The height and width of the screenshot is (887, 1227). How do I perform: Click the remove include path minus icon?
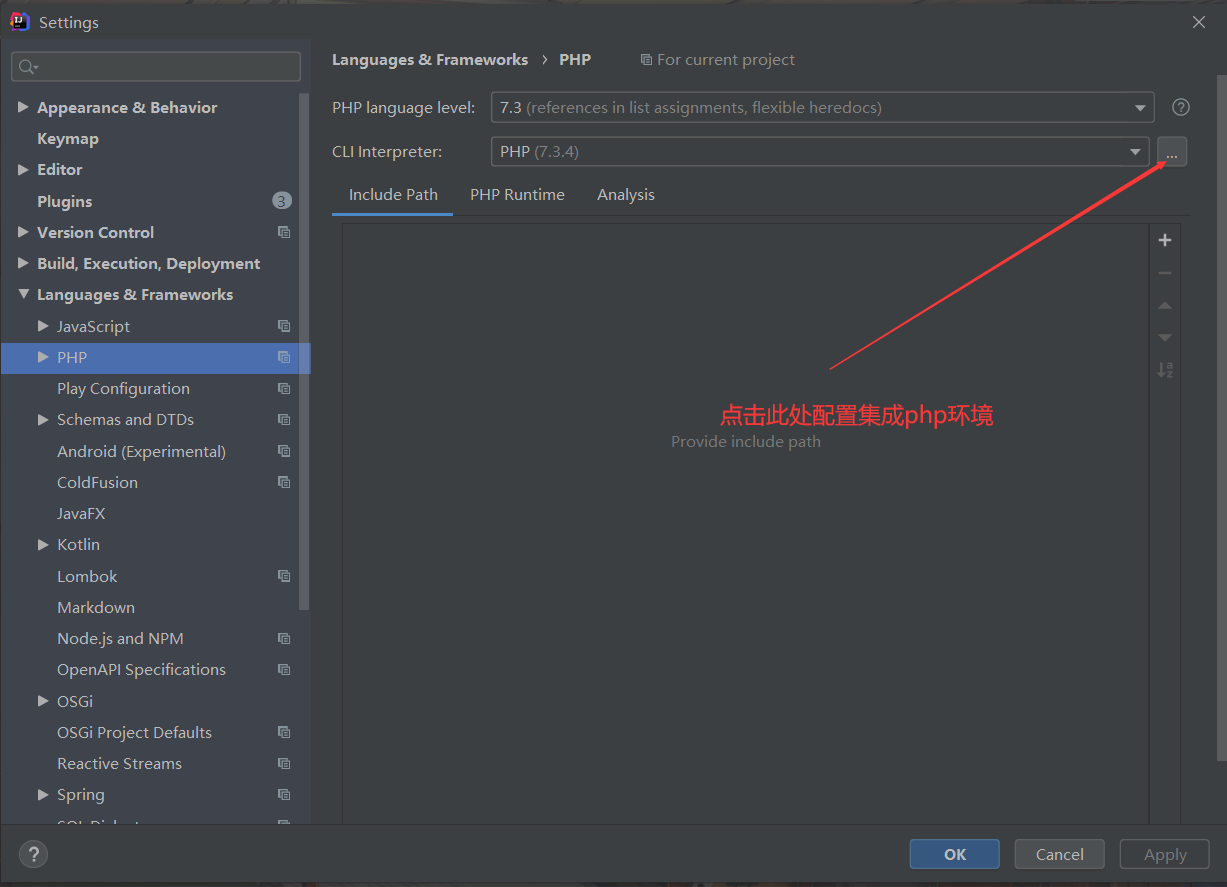pyautogui.click(x=1164, y=273)
